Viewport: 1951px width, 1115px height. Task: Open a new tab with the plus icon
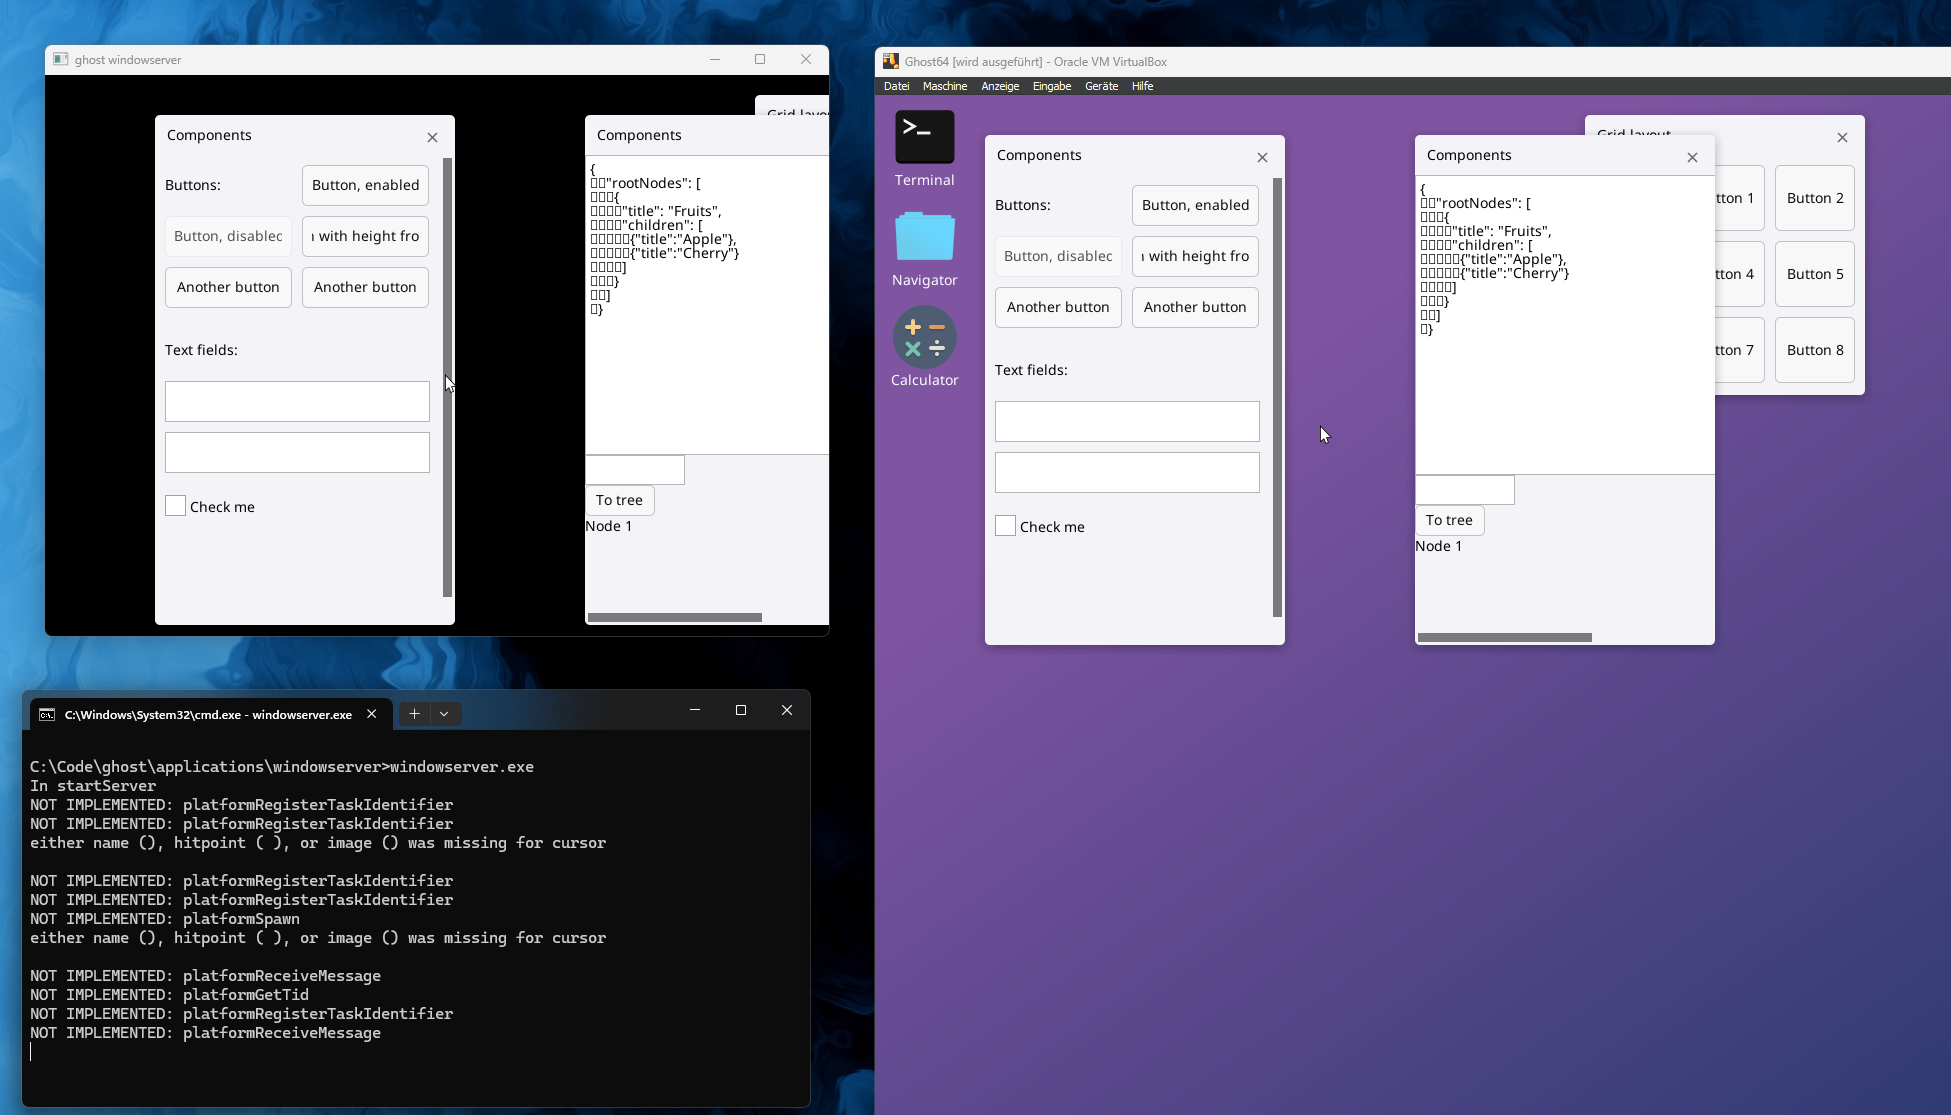[x=414, y=713]
